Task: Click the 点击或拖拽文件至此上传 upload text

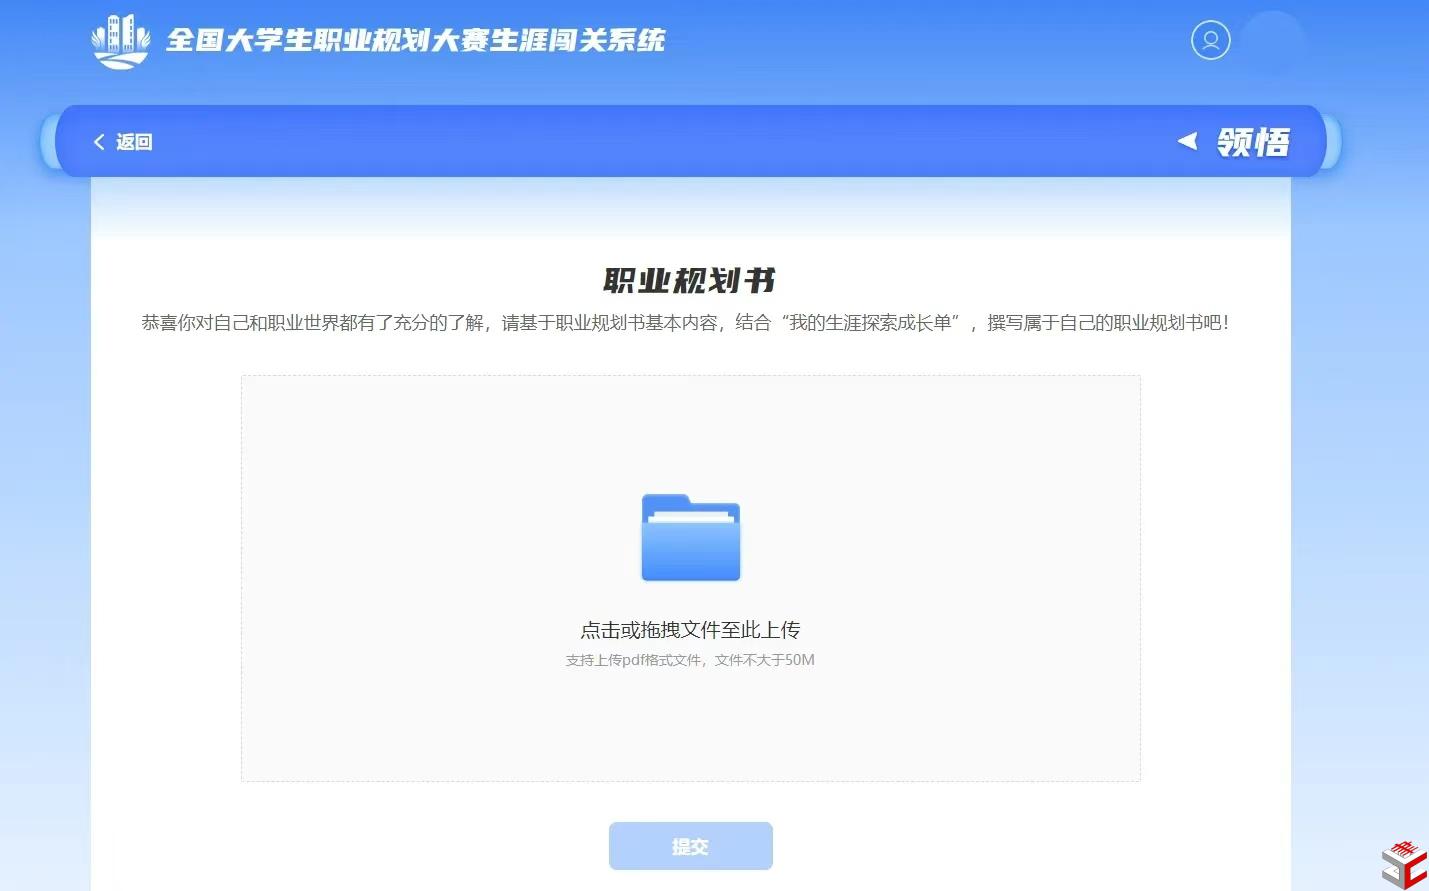Action: click(x=690, y=630)
